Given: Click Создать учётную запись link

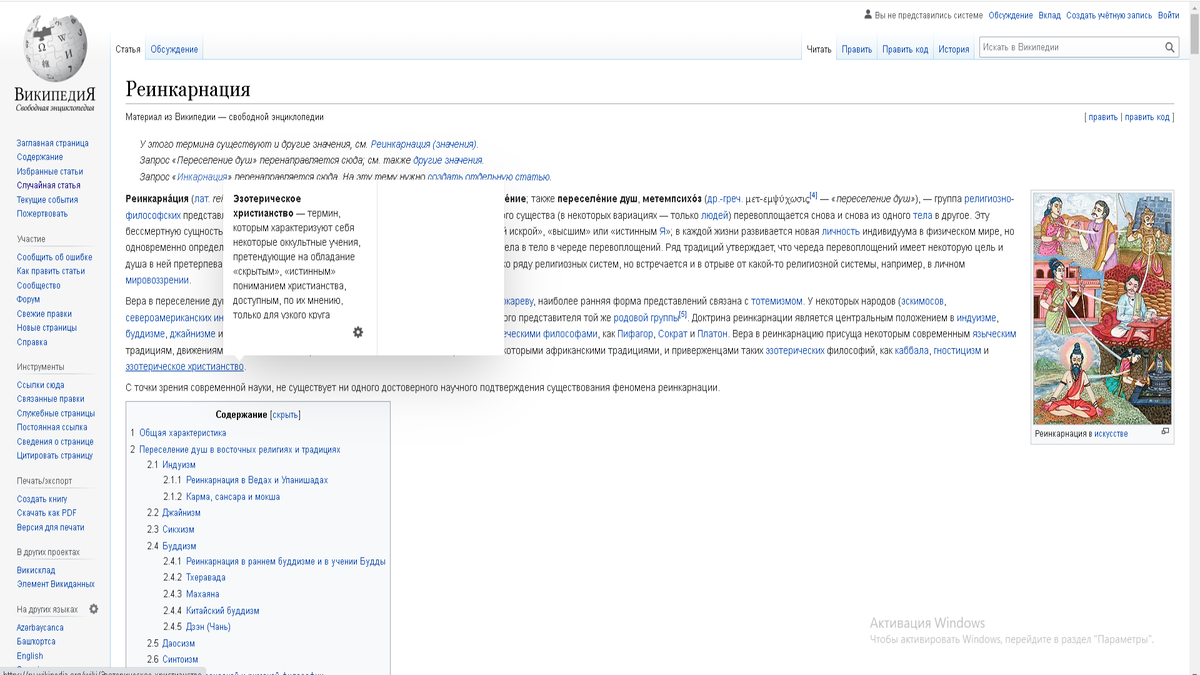Looking at the screenshot, I should [1109, 15].
